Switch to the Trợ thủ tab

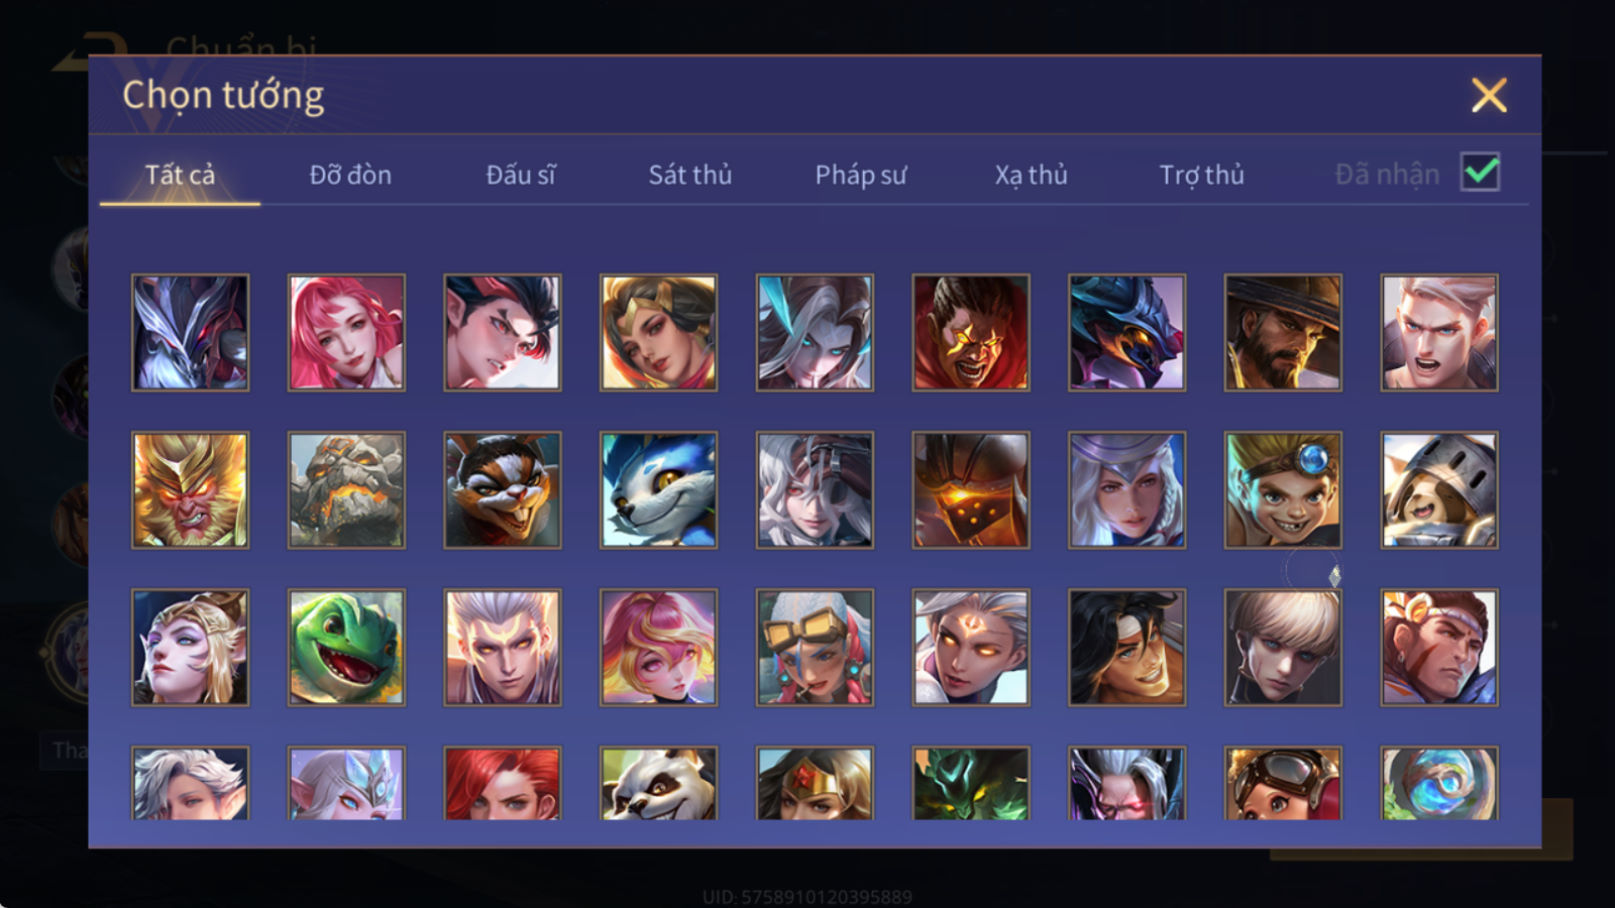[1201, 175]
